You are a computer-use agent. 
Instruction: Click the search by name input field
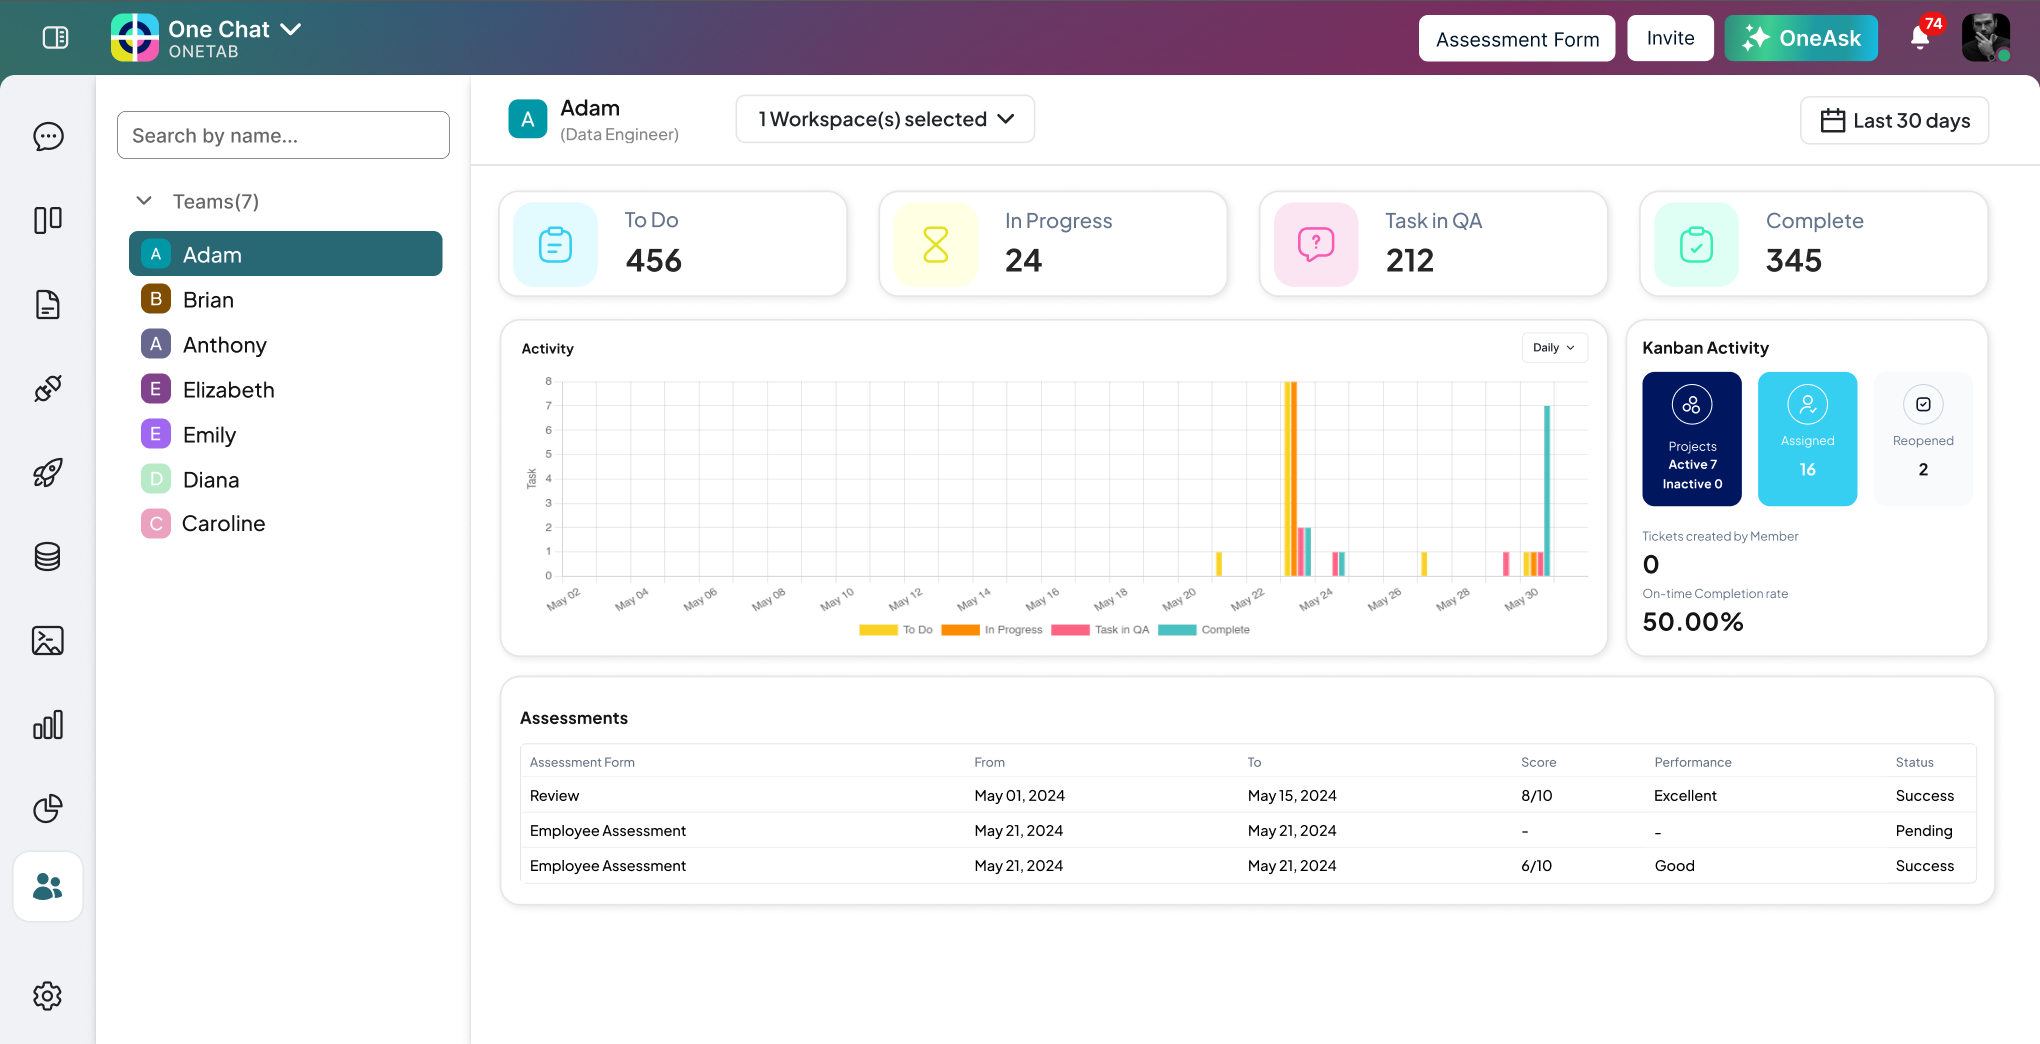pyautogui.click(x=283, y=135)
